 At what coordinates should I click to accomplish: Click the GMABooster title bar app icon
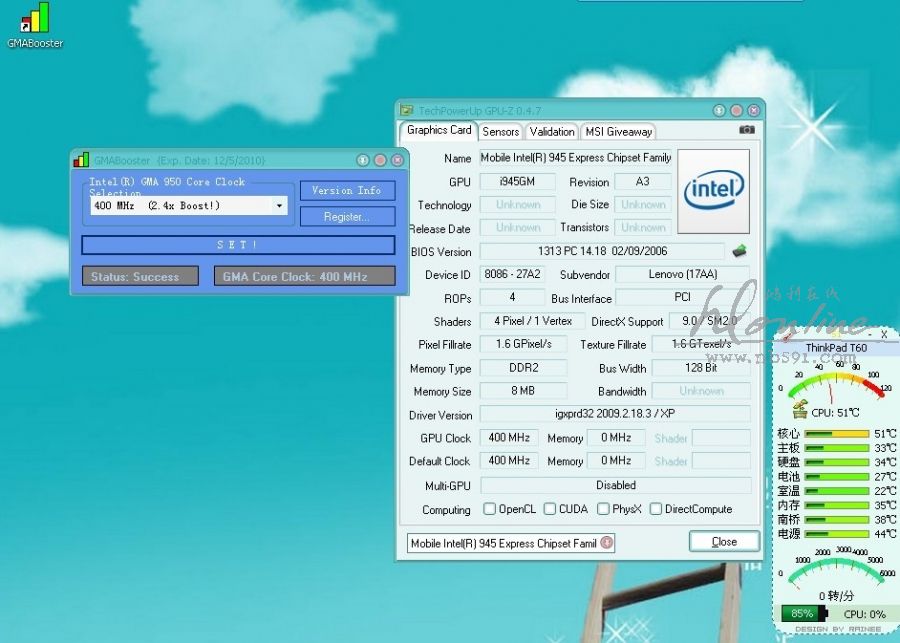tap(81, 160)
